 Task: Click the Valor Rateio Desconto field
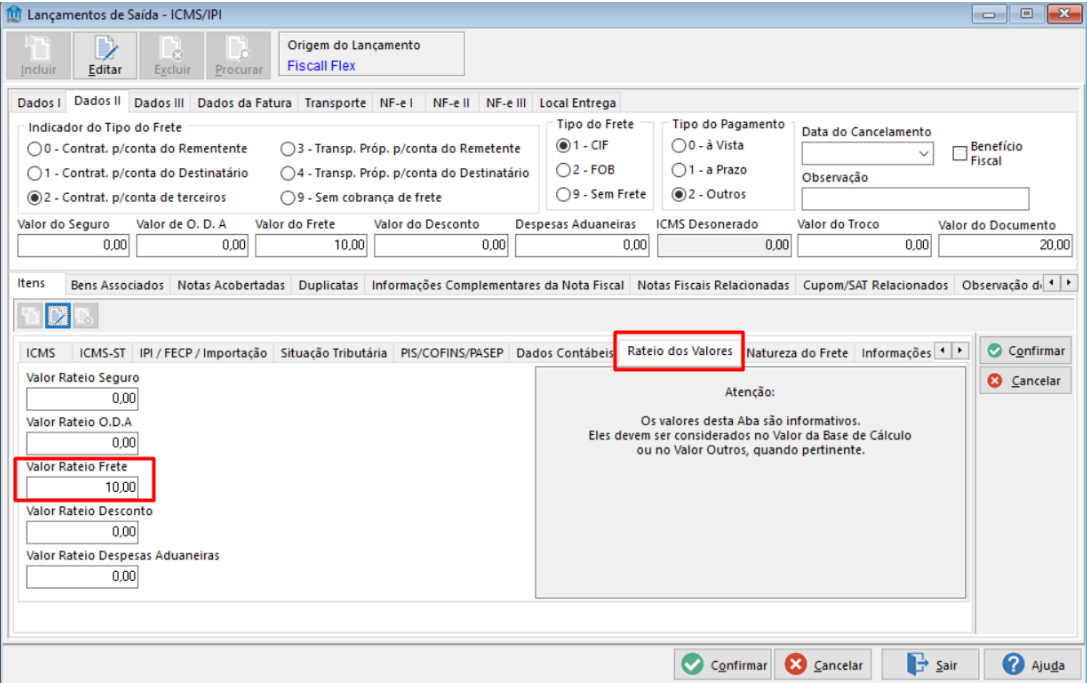coord(82,532)
